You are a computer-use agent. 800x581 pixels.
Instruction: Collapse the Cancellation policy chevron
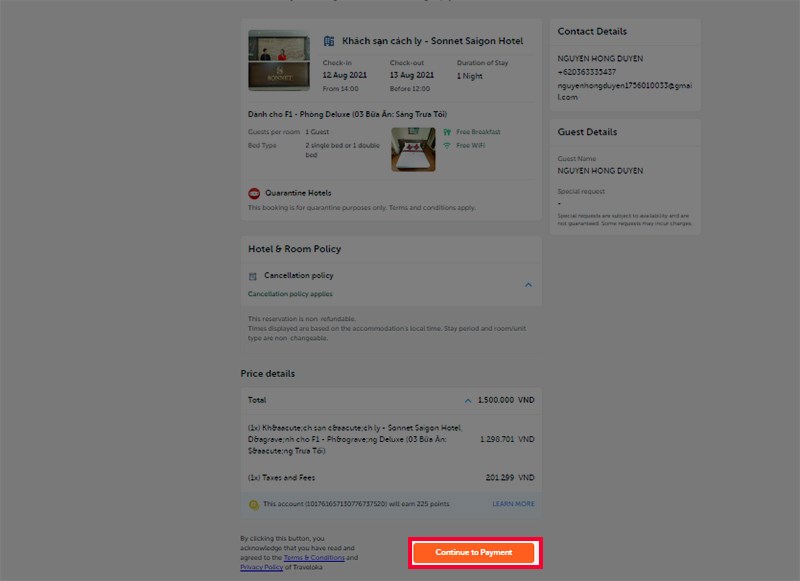pos(529,285)
